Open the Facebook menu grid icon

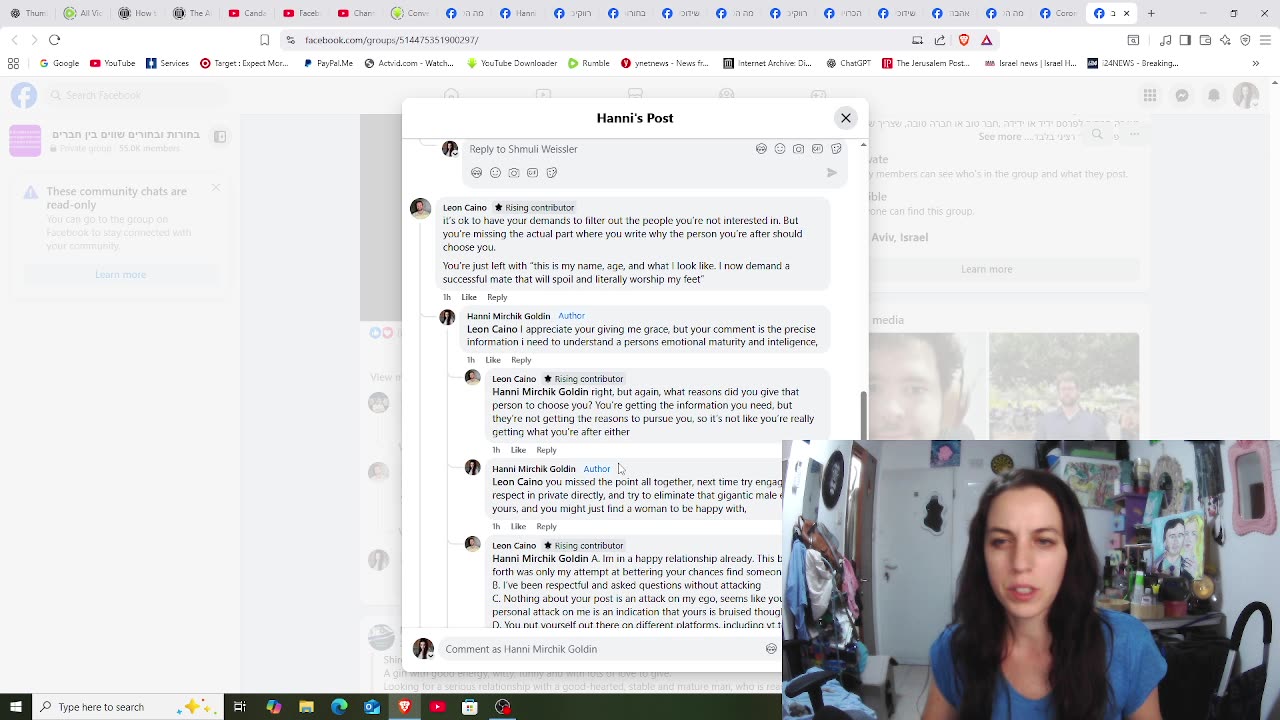pyautogui.click(x=1150, y=95)
